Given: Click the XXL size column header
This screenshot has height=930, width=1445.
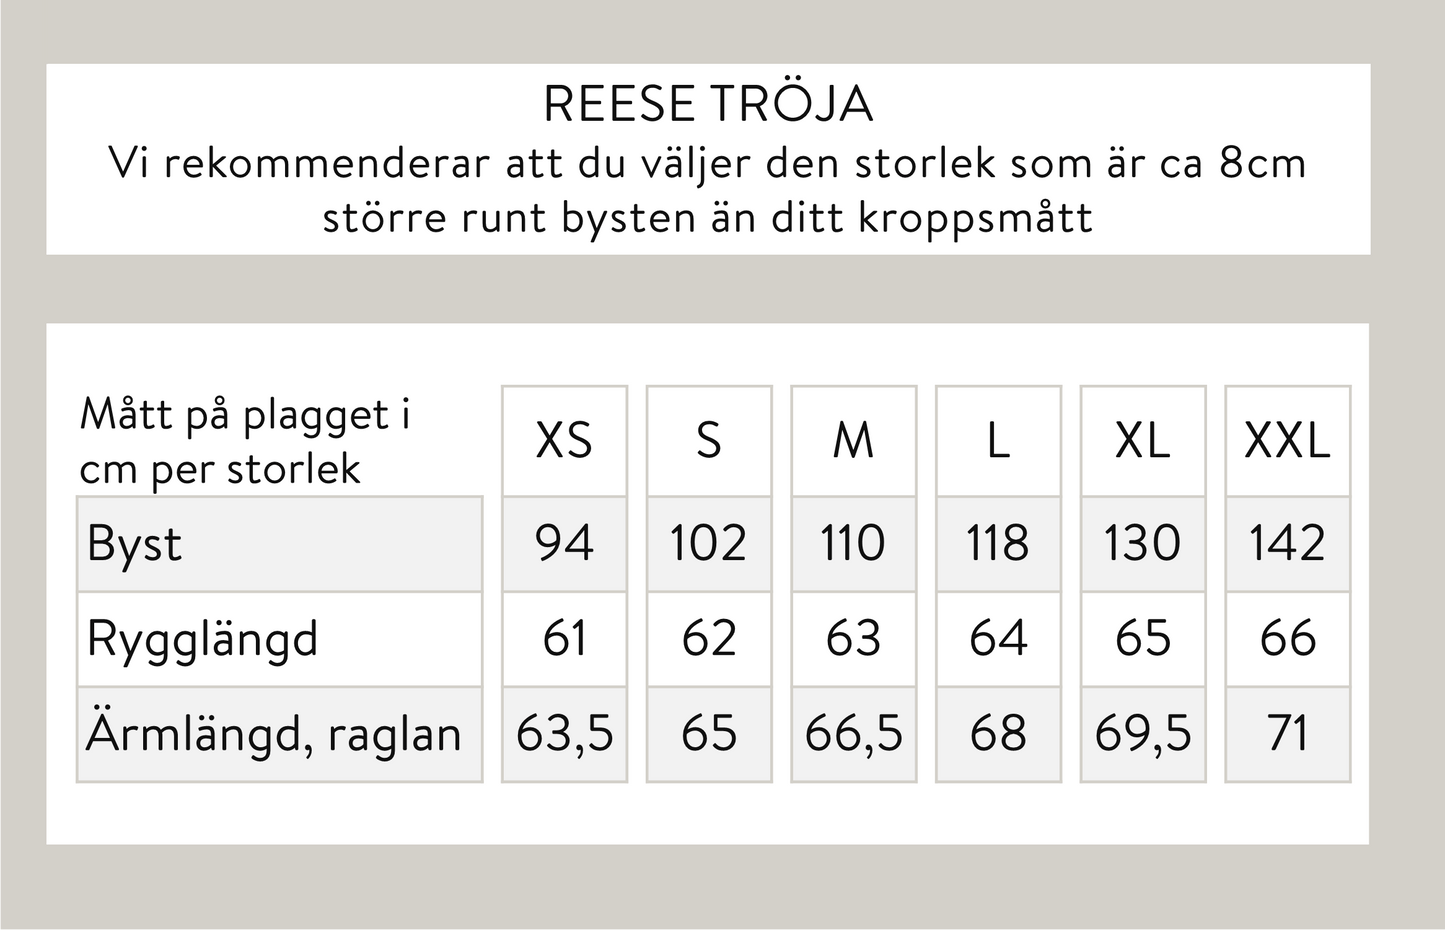Looking at the screenshot, I should (x=1287, y=441).
